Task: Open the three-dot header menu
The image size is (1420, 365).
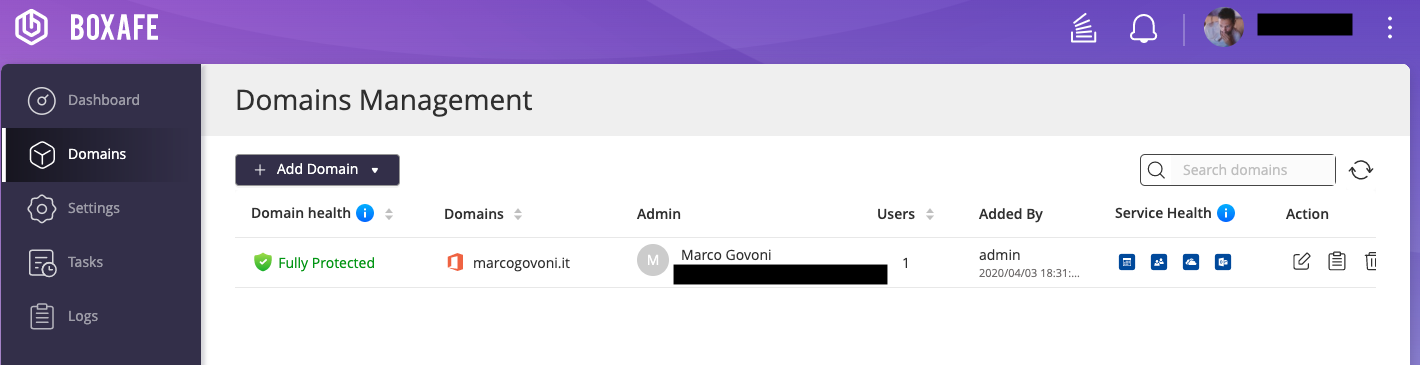Action: 1390,28
